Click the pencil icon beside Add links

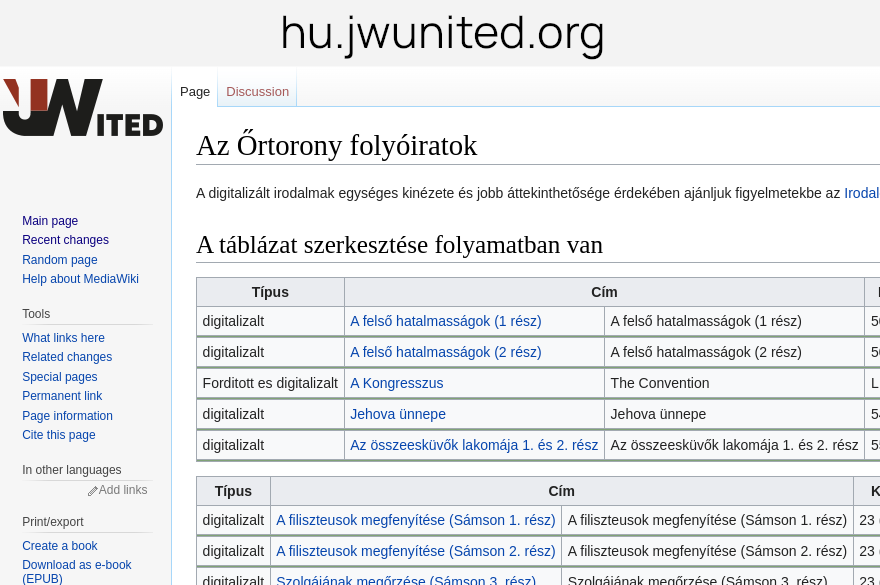tap(93, 491)
